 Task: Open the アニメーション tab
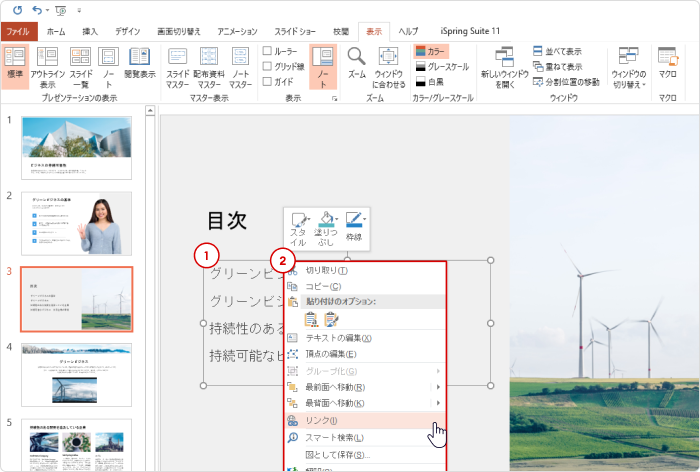coord(237,32)
